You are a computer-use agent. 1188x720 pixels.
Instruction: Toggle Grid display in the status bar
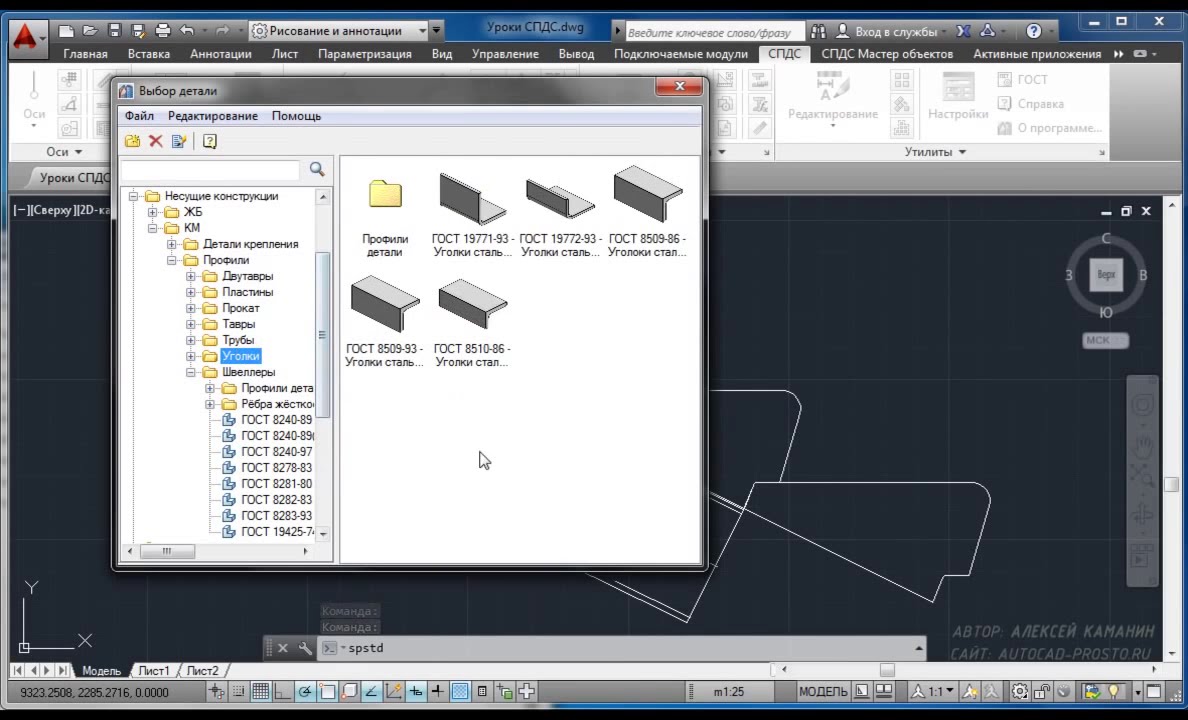(x=261, y=691)
